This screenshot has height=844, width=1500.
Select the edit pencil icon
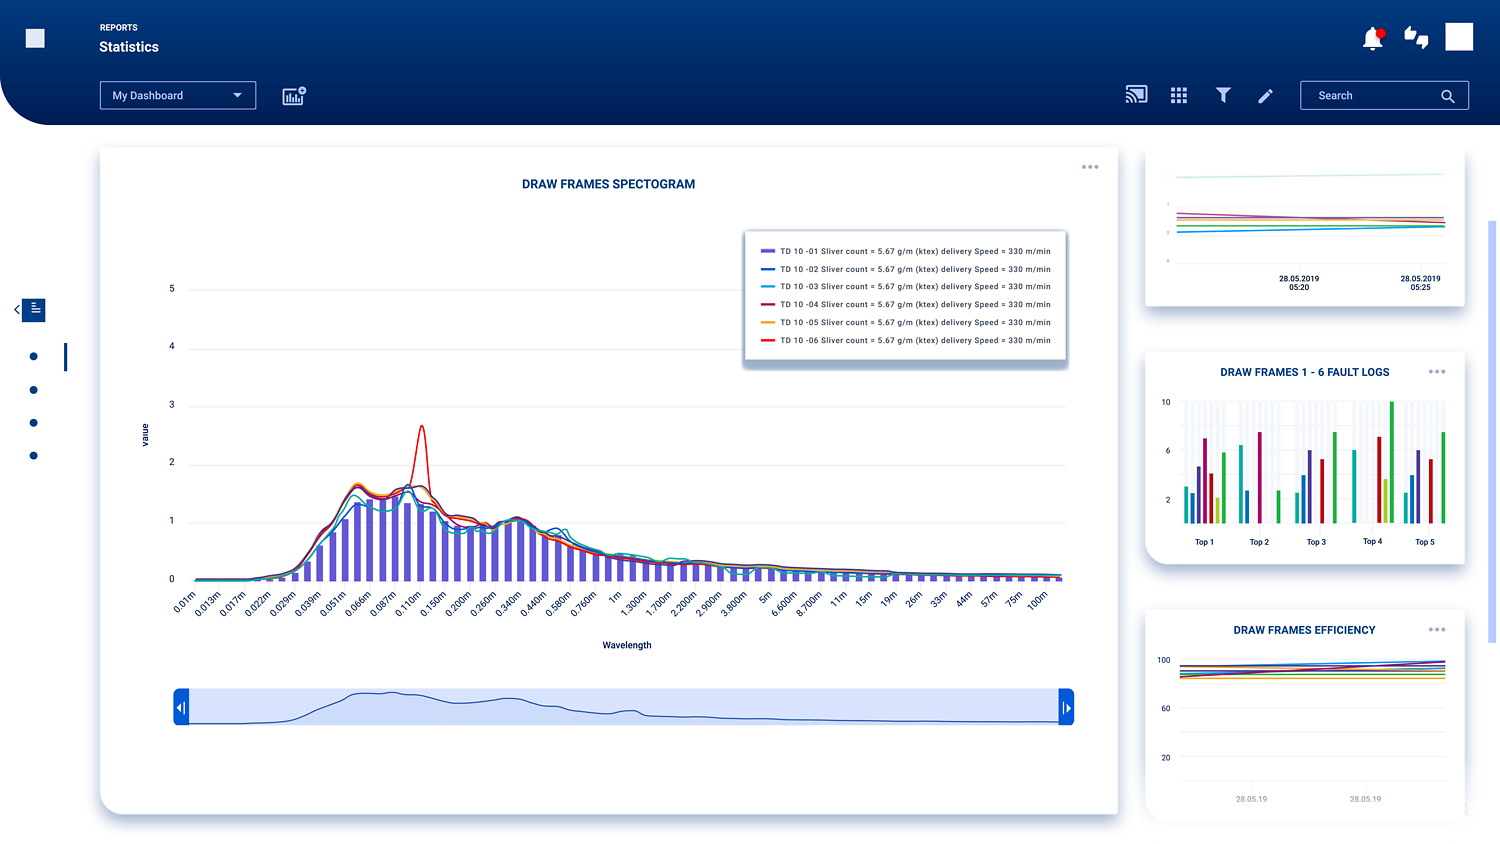(1265, 95)
